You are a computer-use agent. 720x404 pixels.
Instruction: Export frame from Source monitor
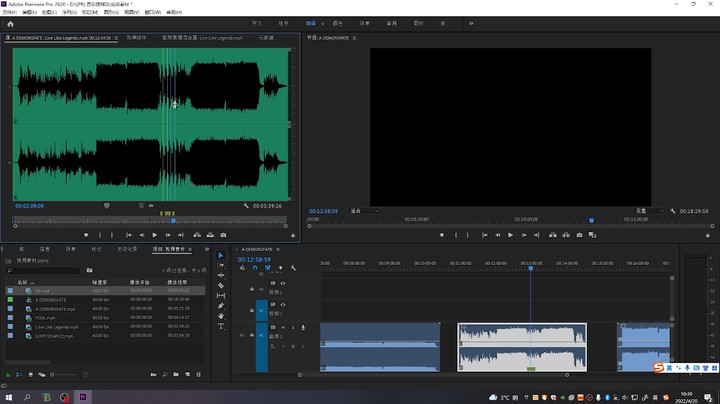point(223,235)
